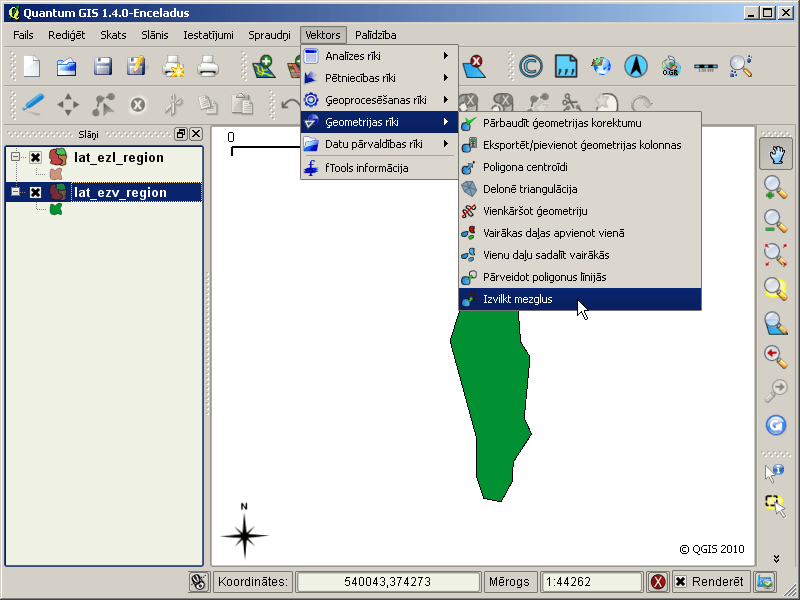This screenshot has width=800, height=600.
Task: Choose Poligona centroīdi menu entry
Action: (x=580, y=167)
